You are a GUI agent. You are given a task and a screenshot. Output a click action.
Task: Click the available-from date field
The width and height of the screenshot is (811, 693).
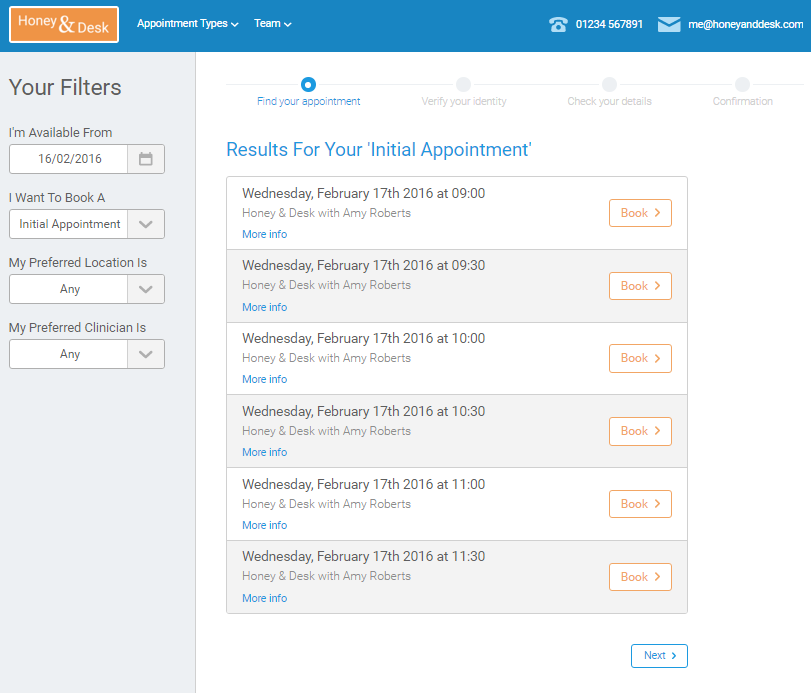tap(69, 159)
